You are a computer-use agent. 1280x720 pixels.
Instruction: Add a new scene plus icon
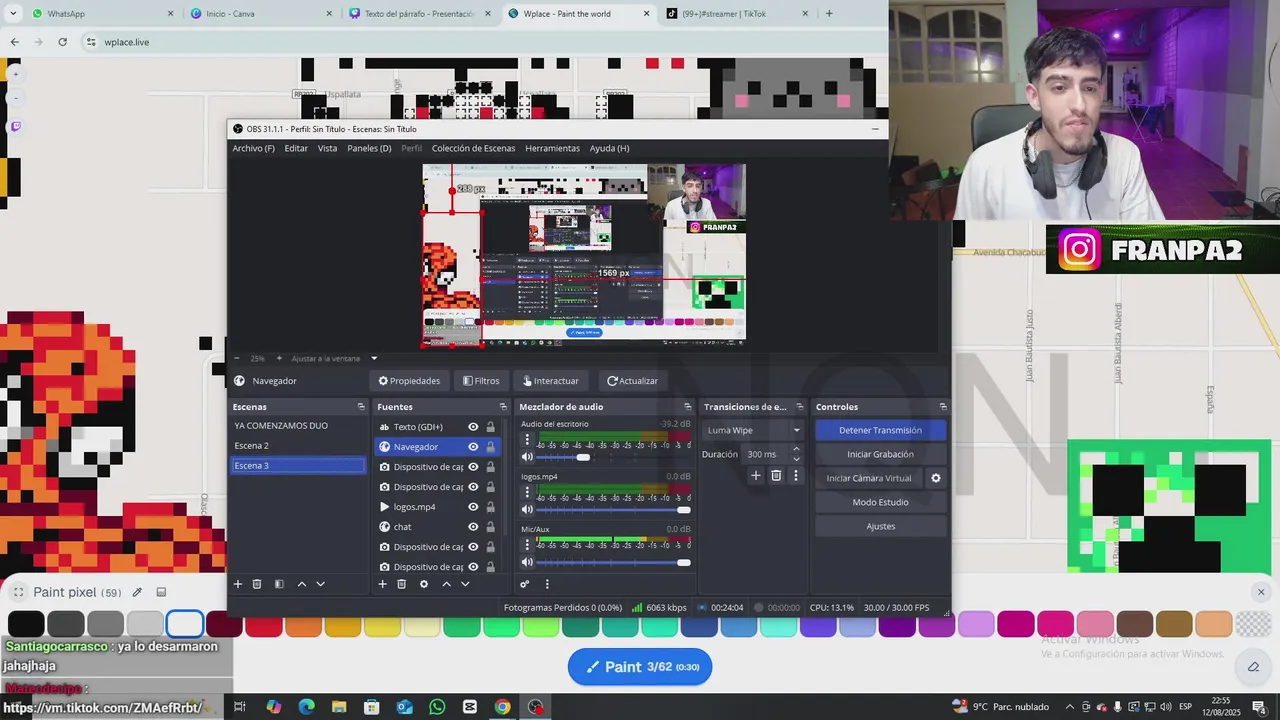coord(238,584)
